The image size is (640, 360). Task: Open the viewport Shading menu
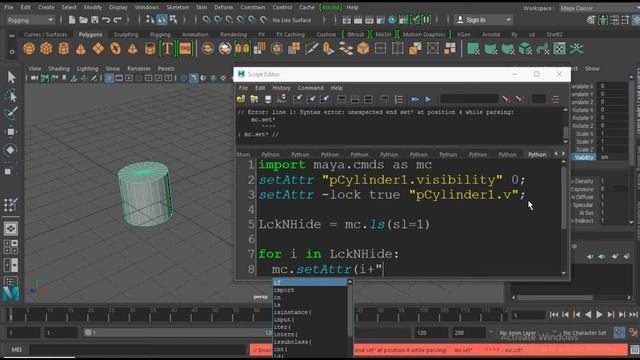point(59,69)
